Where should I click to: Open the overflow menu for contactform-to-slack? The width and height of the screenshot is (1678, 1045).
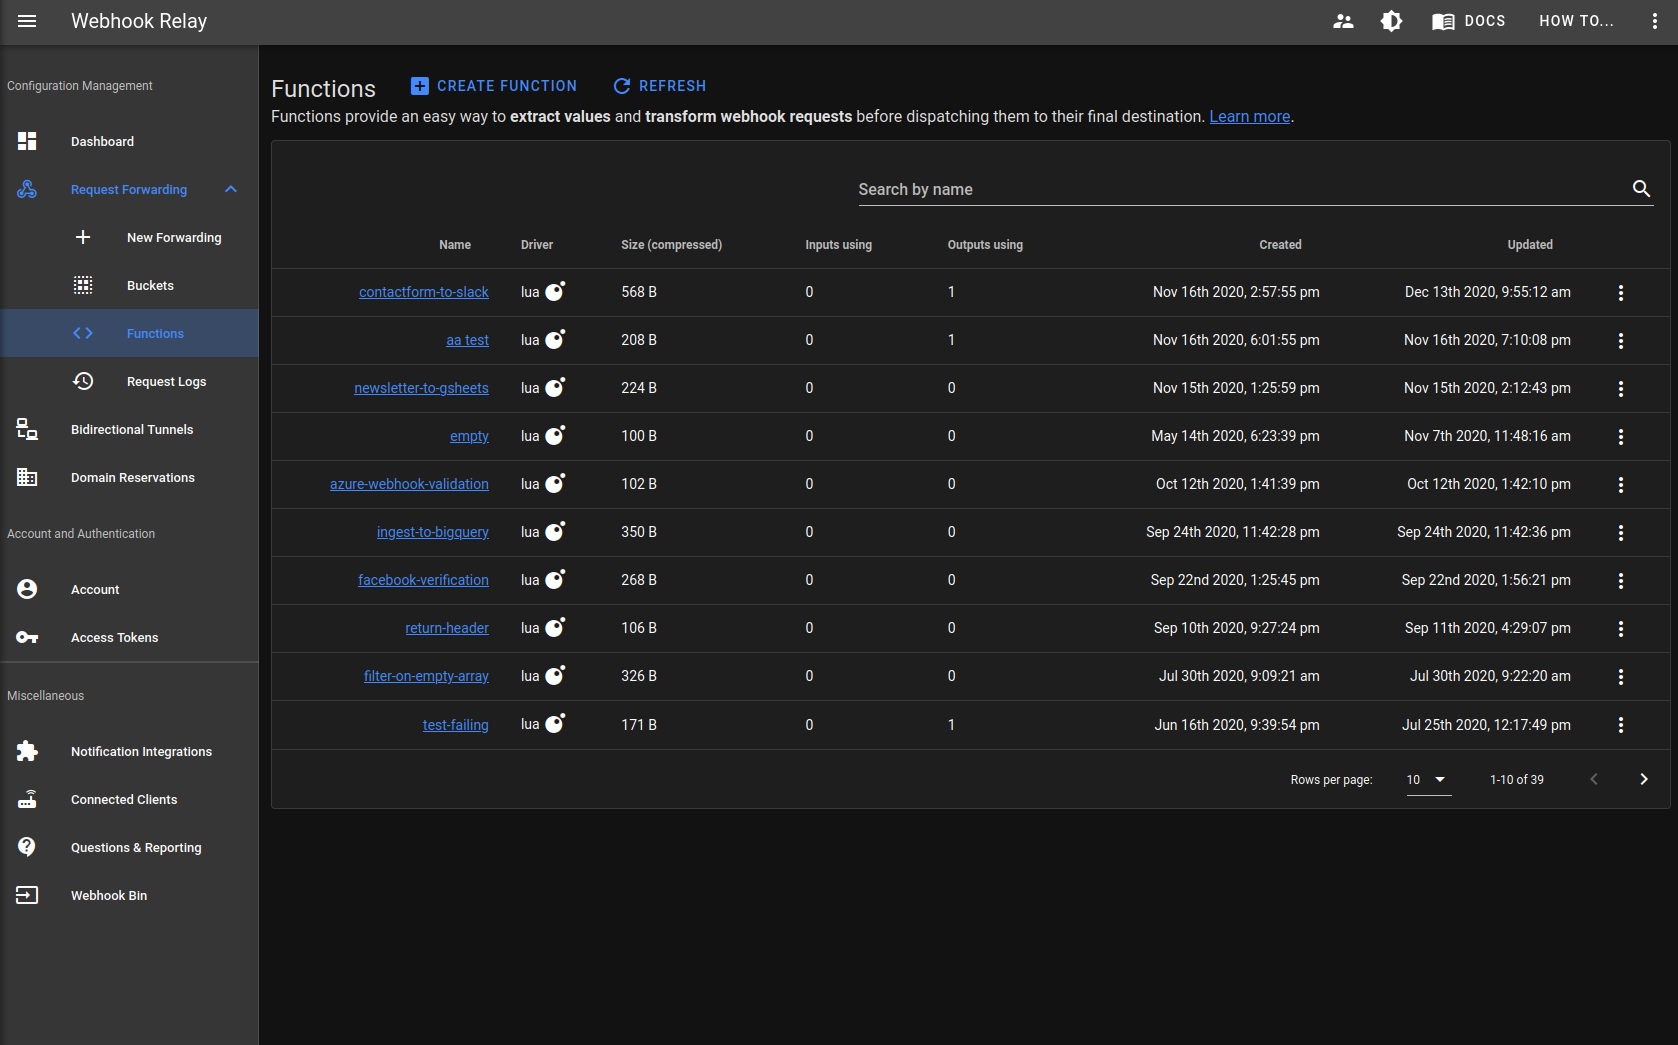pyautogui.click(x=1621, y=292)
